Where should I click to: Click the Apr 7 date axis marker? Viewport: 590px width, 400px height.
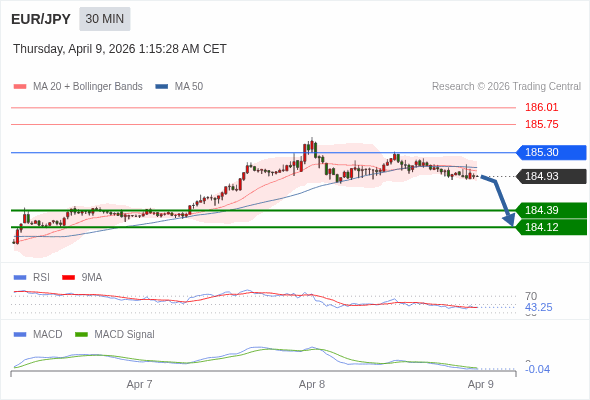[139, 384]
